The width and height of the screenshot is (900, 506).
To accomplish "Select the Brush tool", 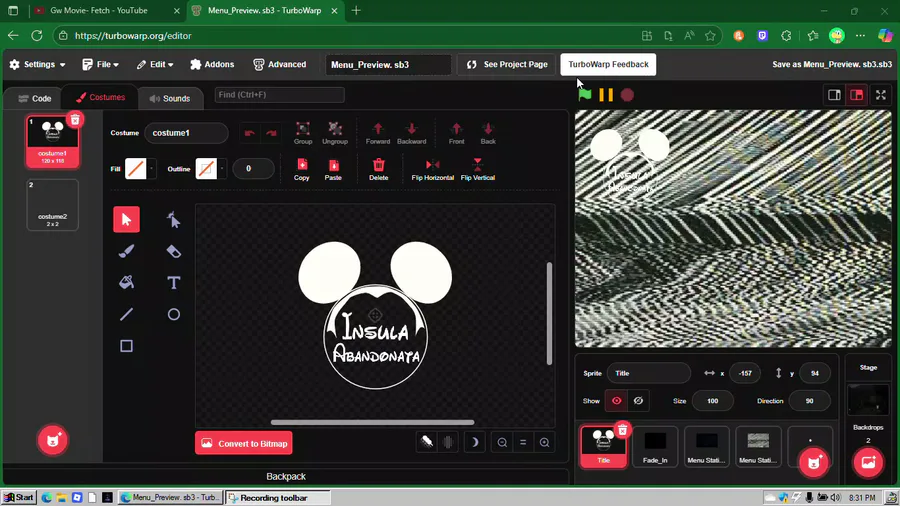I will click(126, 251).
